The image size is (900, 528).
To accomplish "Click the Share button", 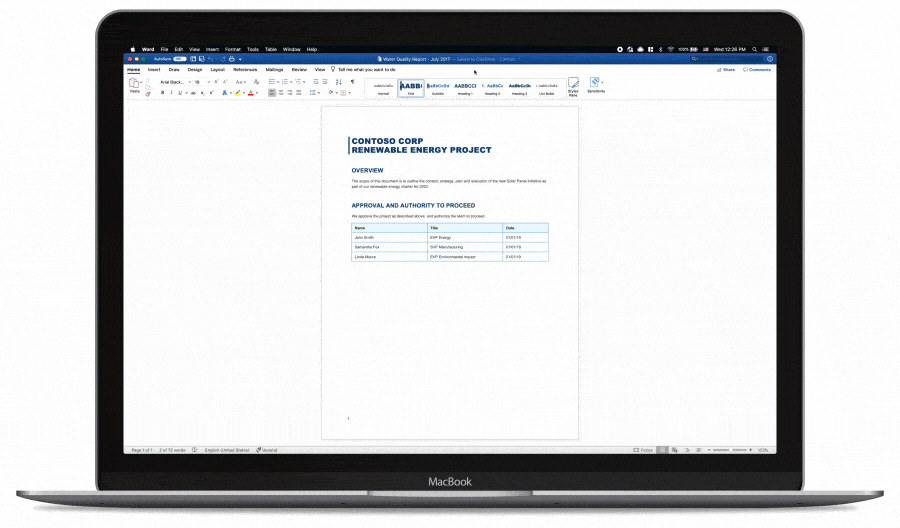I will 726,70.
